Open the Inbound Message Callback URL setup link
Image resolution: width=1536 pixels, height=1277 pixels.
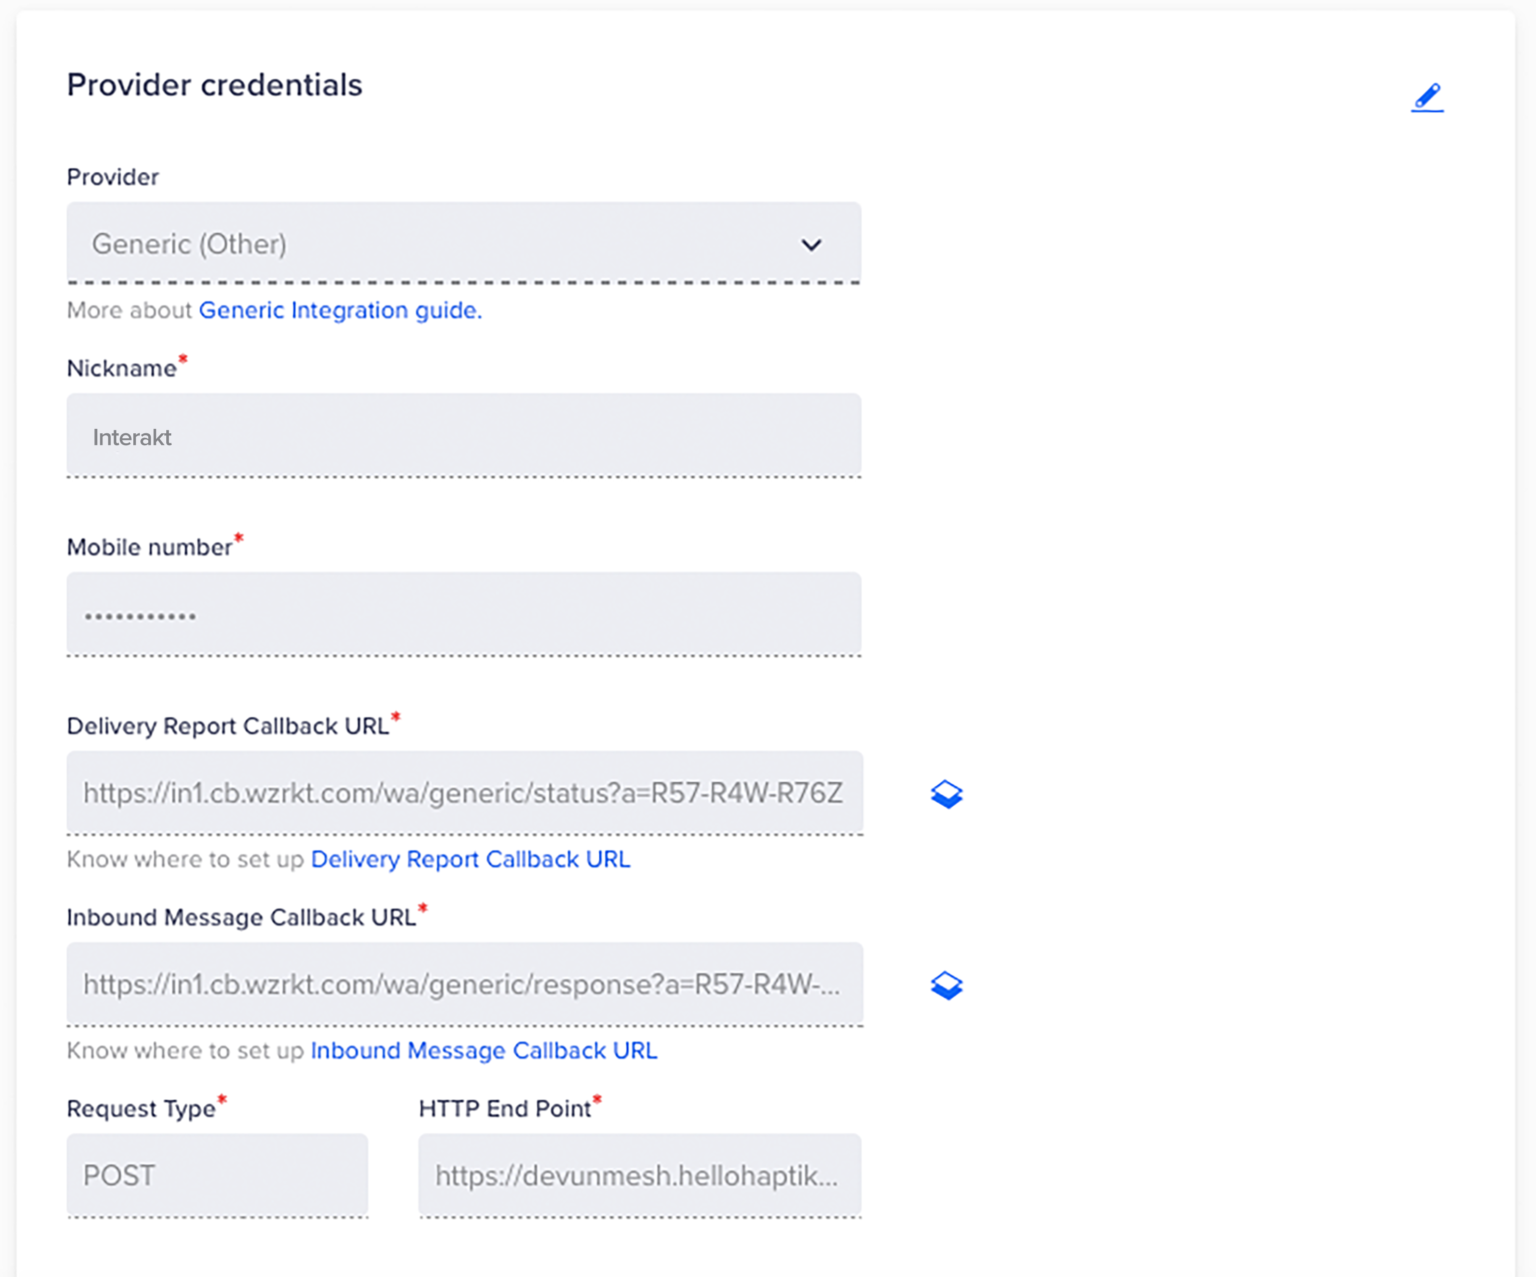(x=483, y=1051)
